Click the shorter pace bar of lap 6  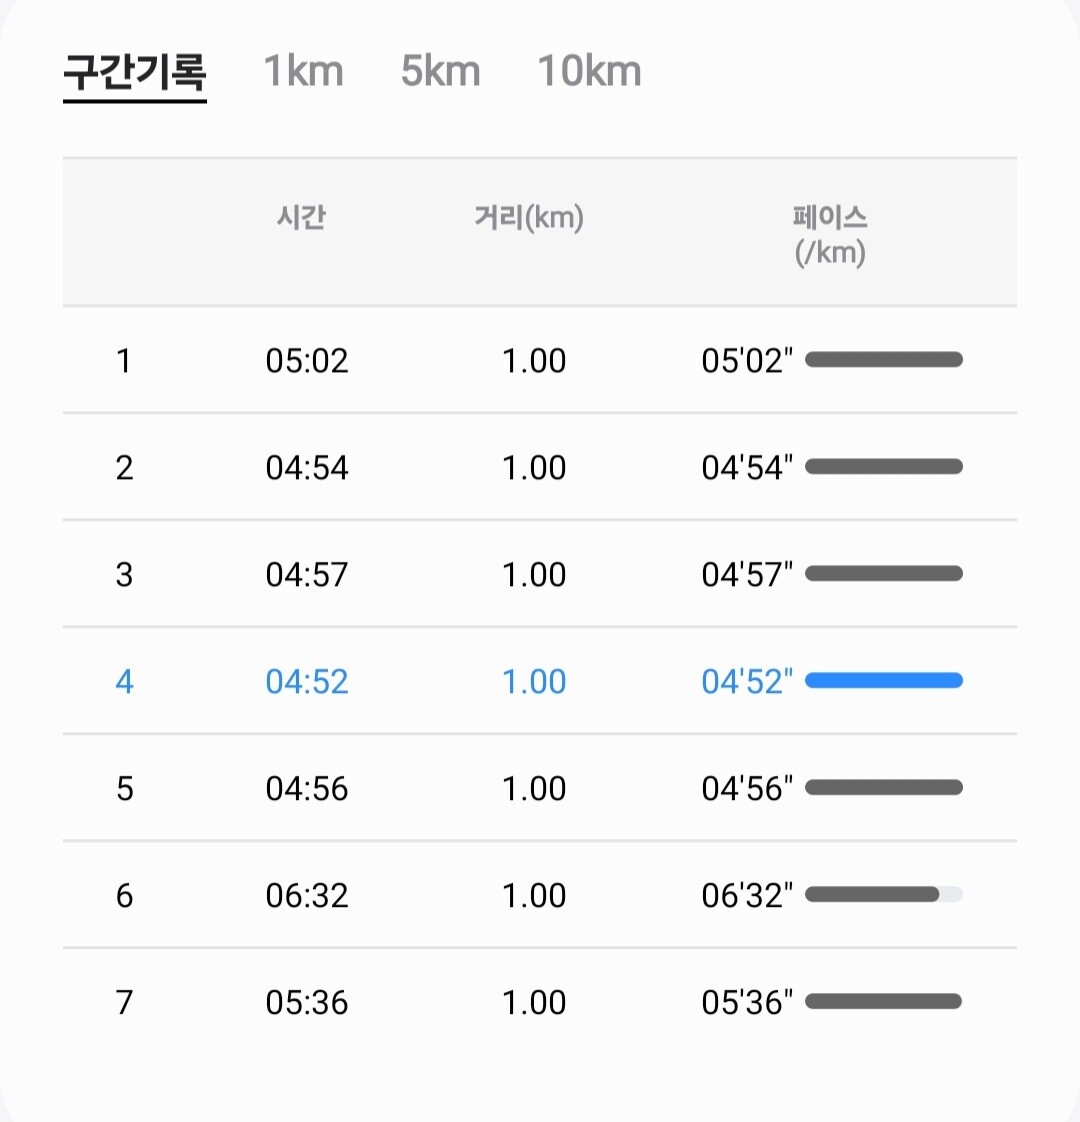coord(872,895)
